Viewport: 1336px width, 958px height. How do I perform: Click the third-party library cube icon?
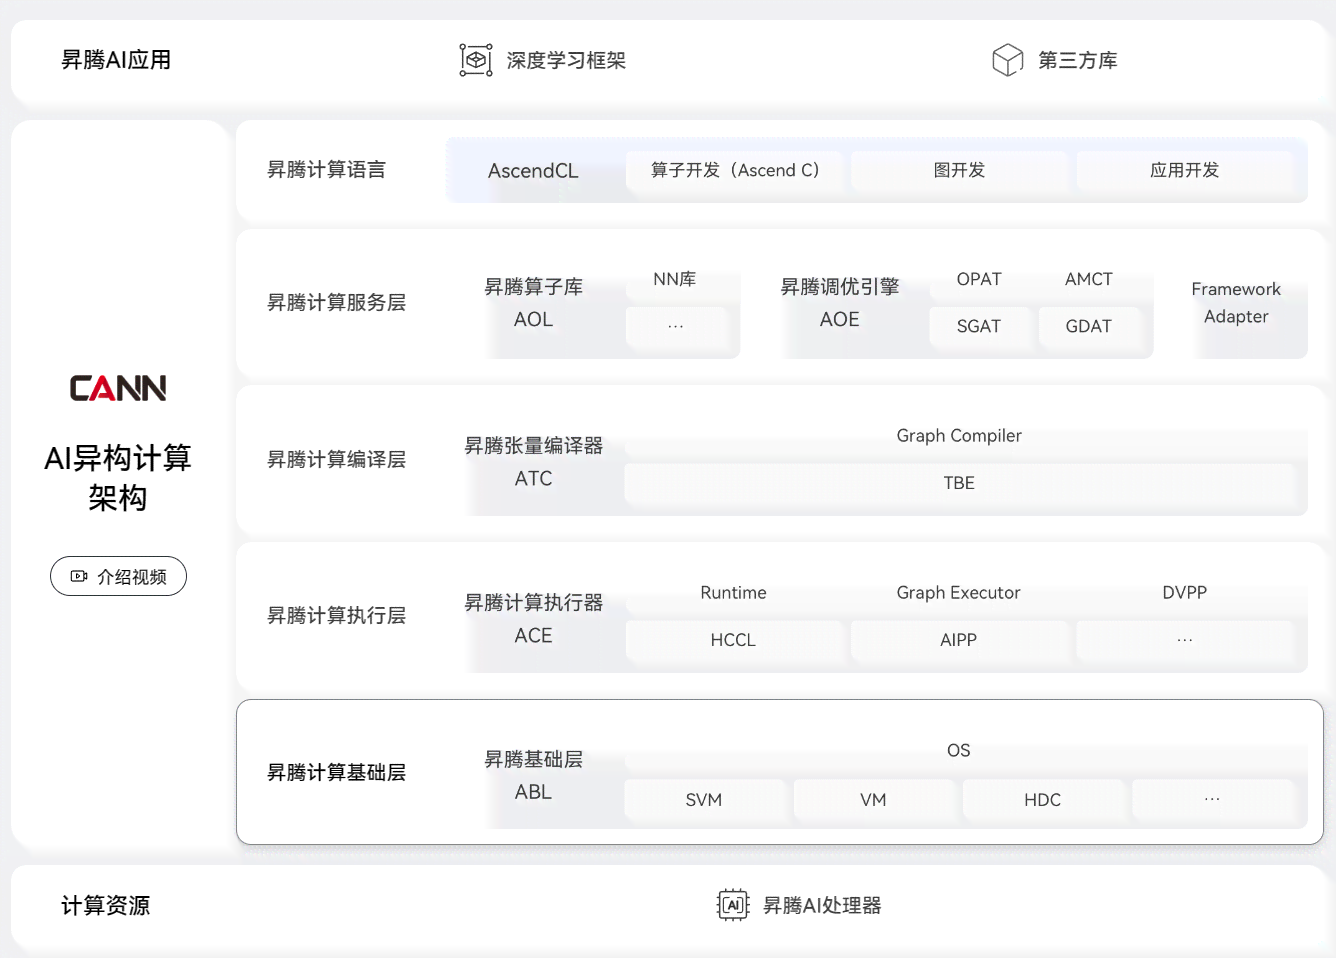point(1007,60)
